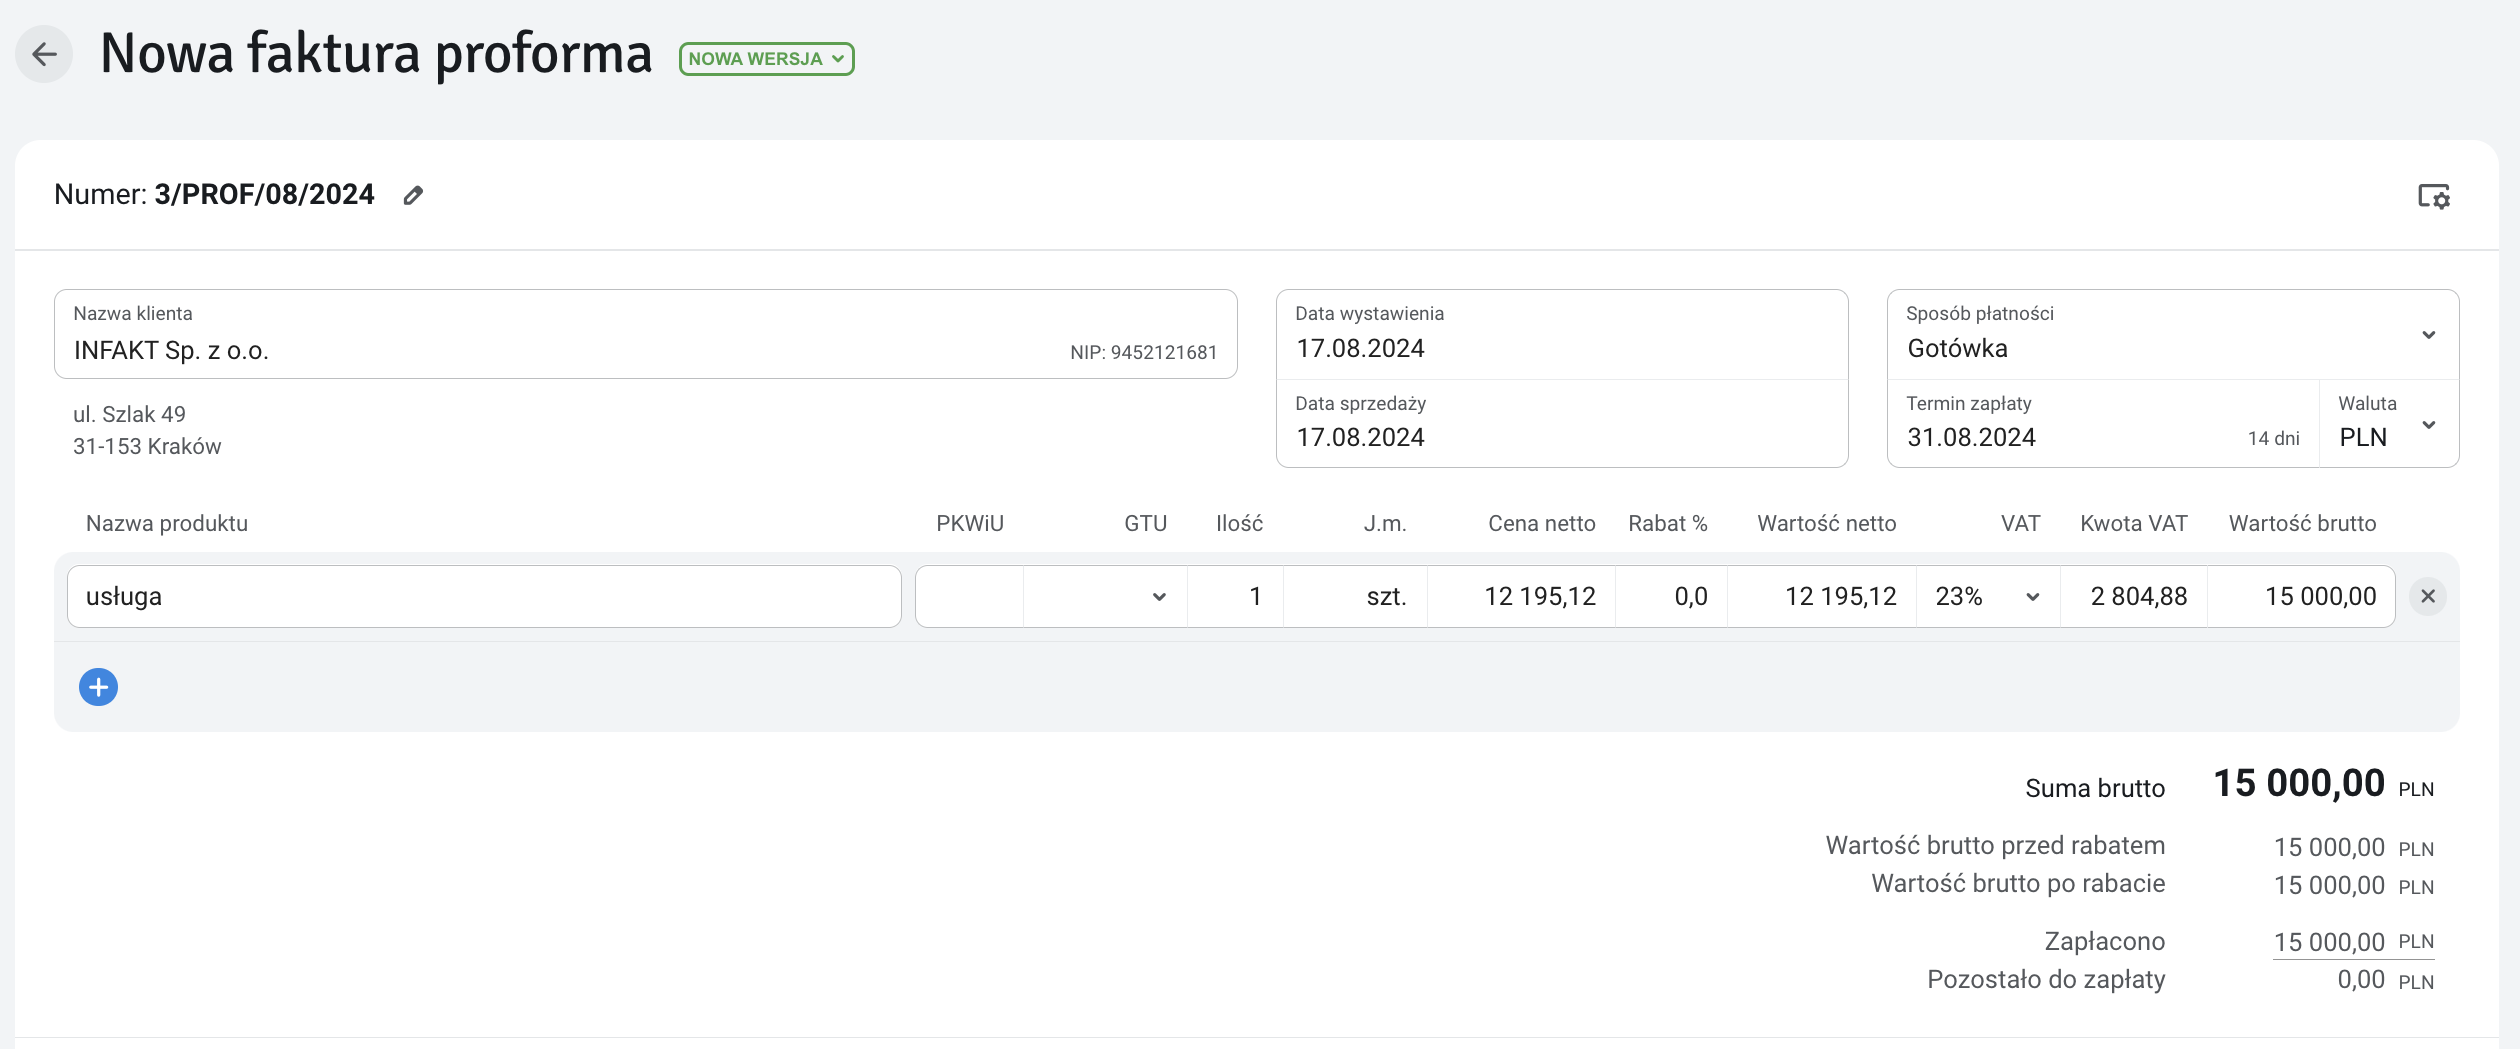Click the Pozostało do zapłaty value 0,00
The image size is (2520, 1049).
tap(2361, 980)
